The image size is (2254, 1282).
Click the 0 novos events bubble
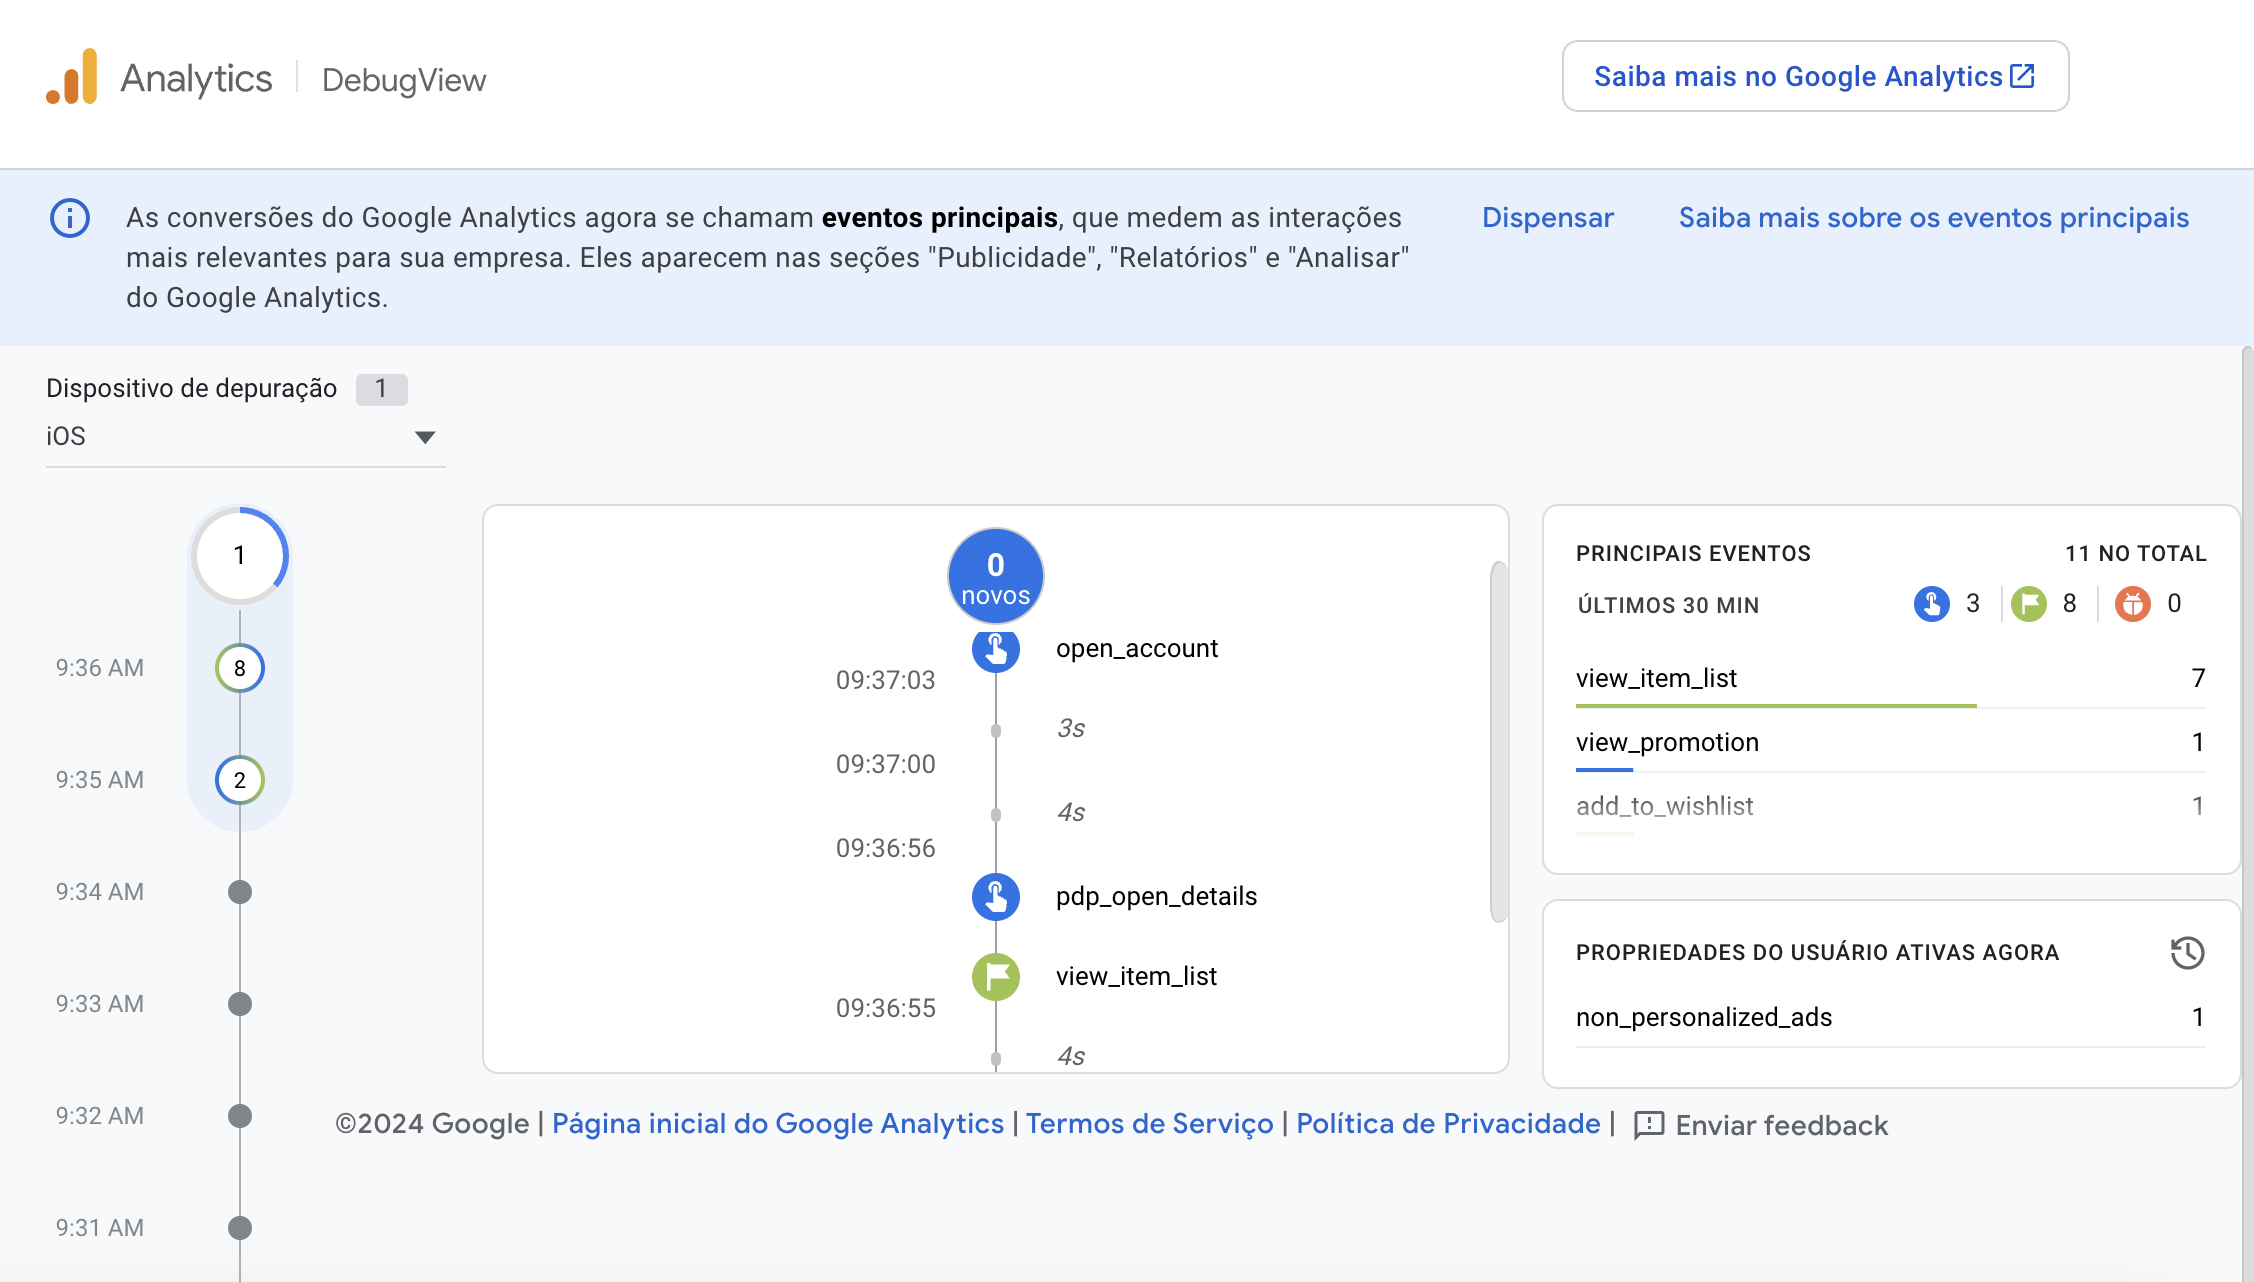[x=995, y=576]
